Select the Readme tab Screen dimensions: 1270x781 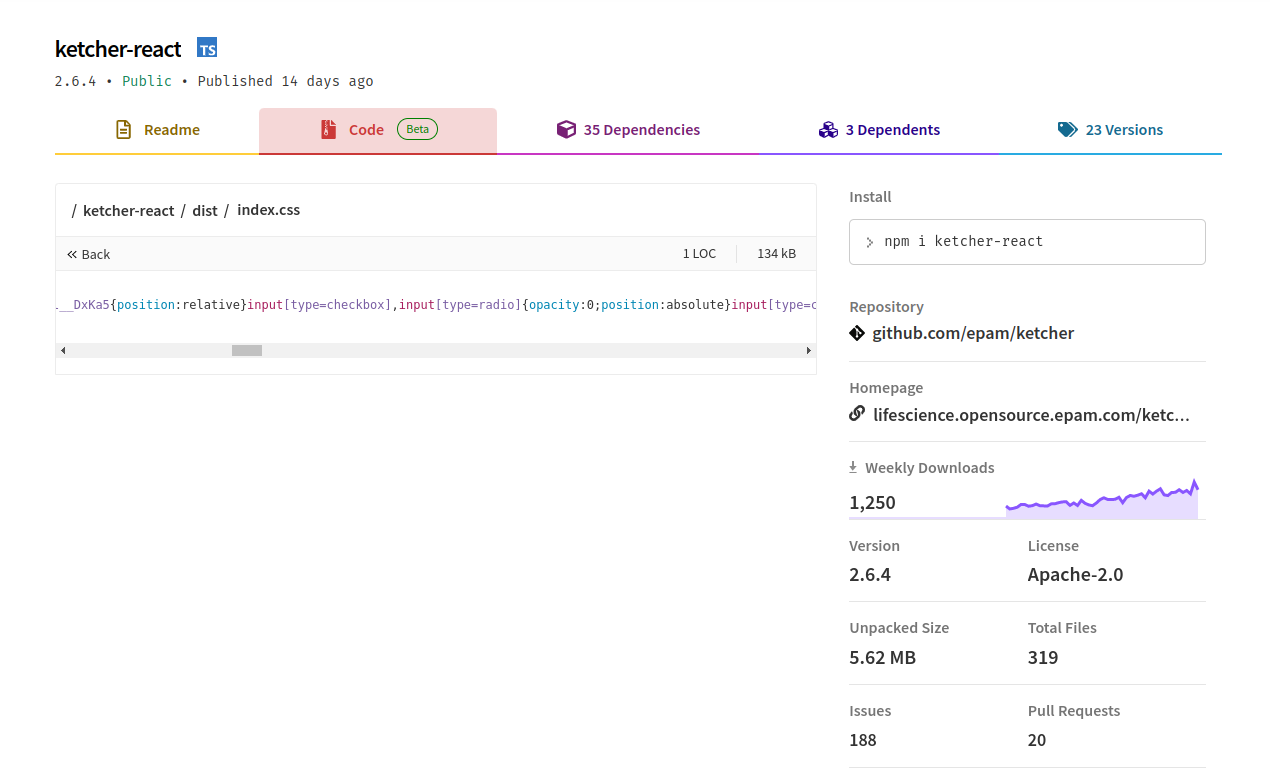tap(157, 129)
